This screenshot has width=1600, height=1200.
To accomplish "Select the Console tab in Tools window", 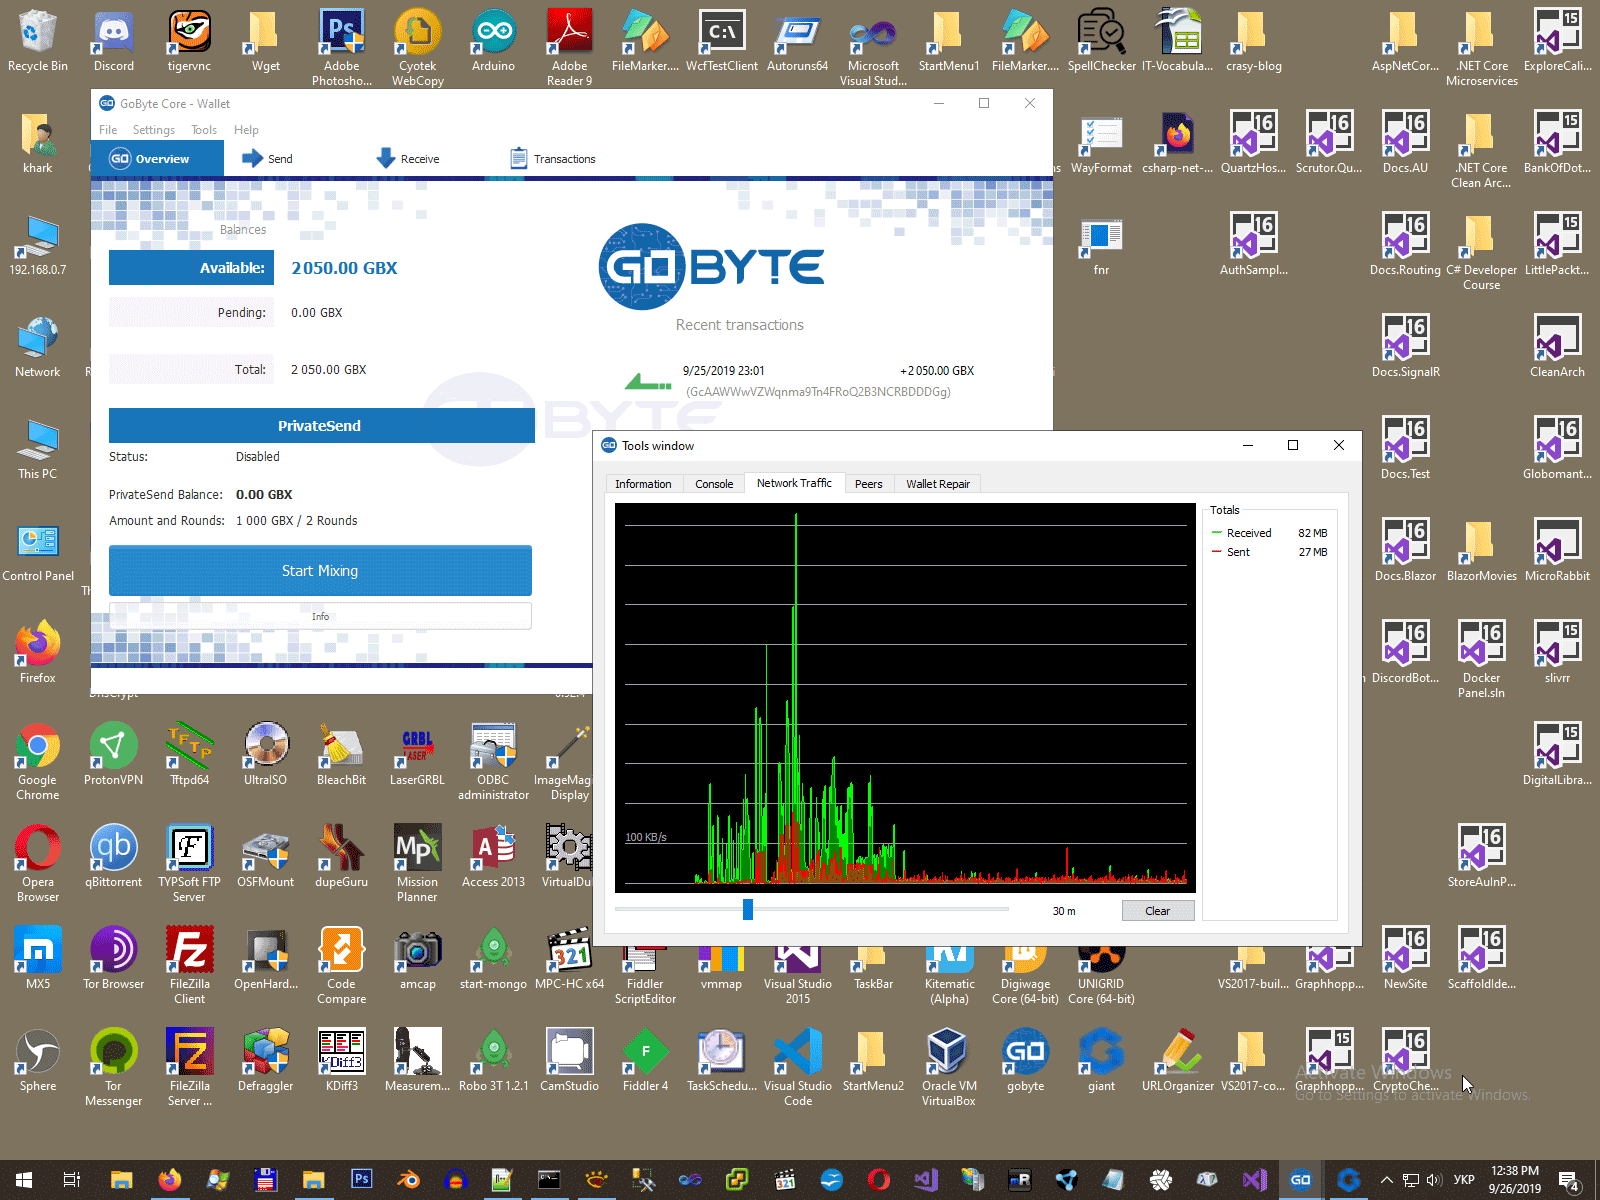I will tap(714, 484).
